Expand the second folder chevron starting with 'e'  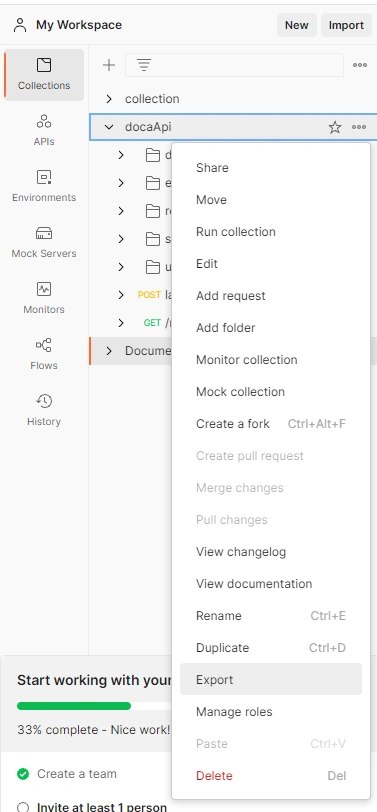(x=121, y=183)
